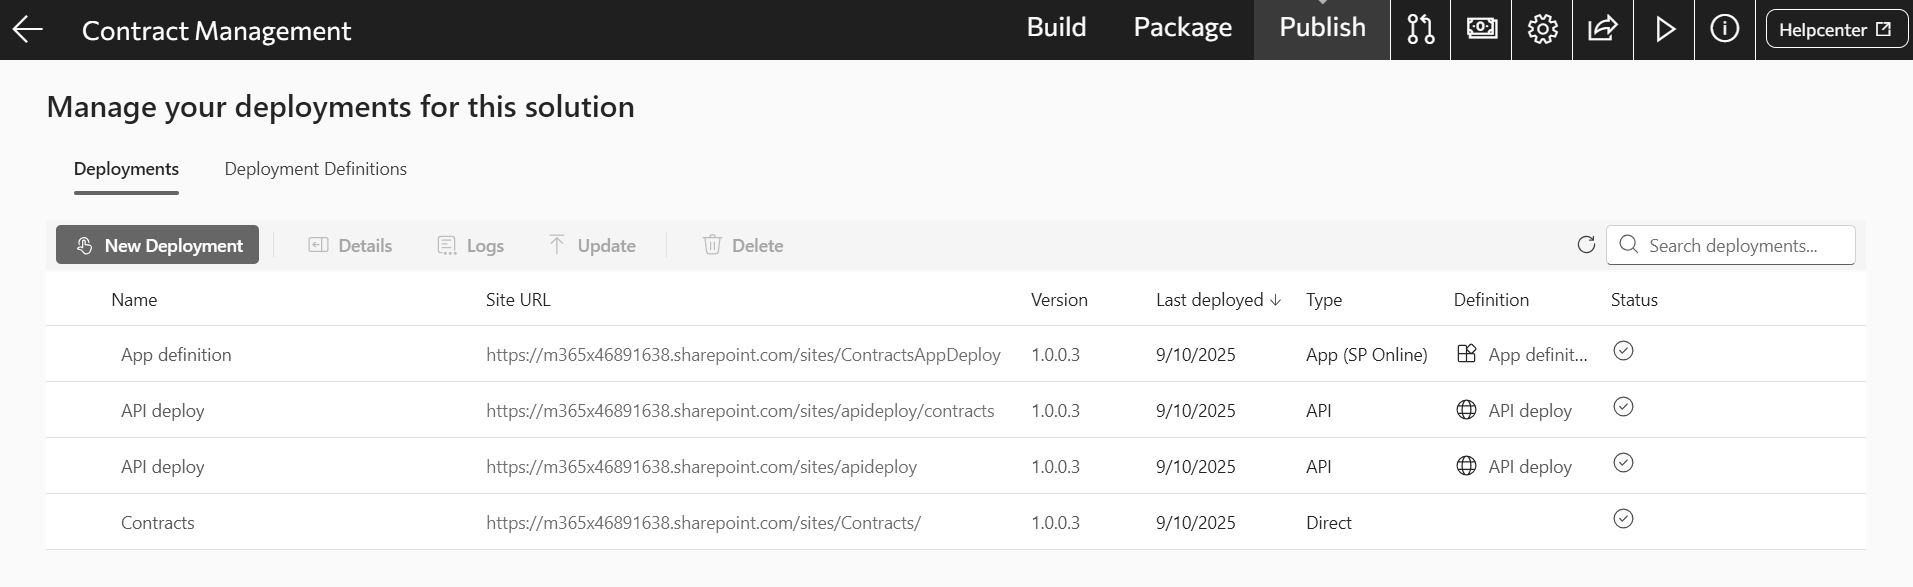Sort by the Version column header
This screenshot has height=587, width=1913.
tap(1059, 300)
